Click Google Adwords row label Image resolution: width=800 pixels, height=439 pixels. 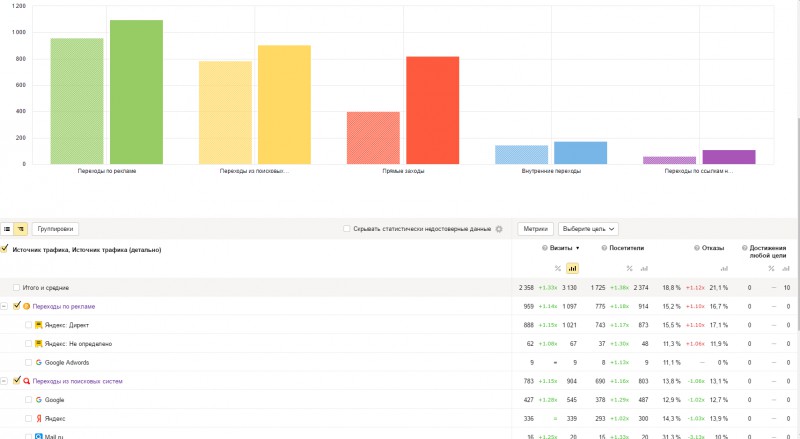click(67, 362)
